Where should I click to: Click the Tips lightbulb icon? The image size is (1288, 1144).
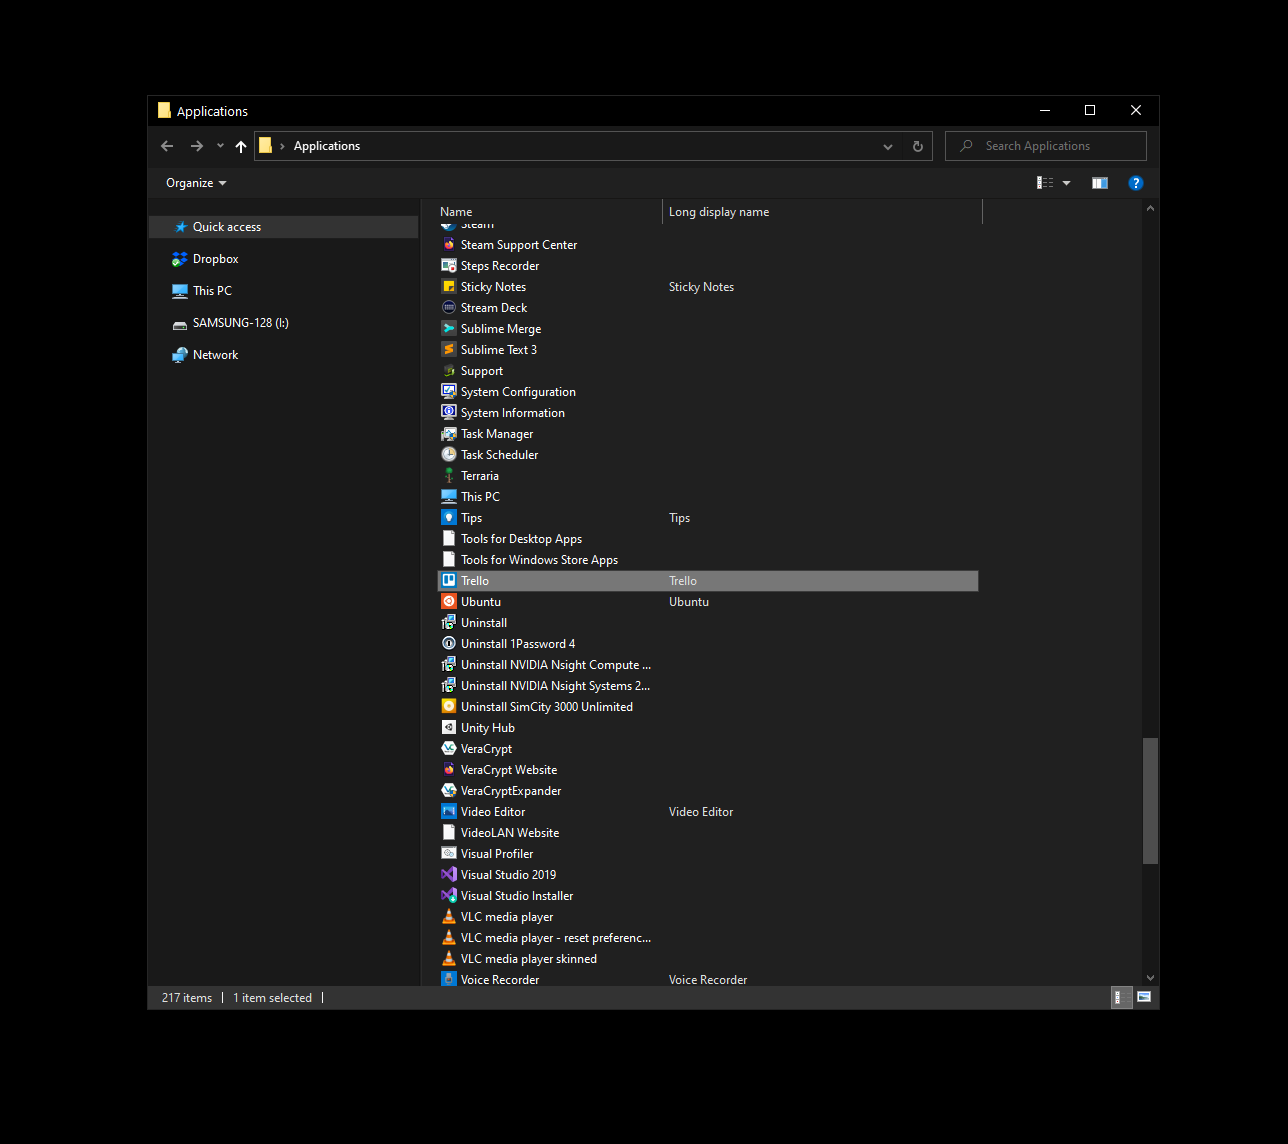tap(449, 518)
